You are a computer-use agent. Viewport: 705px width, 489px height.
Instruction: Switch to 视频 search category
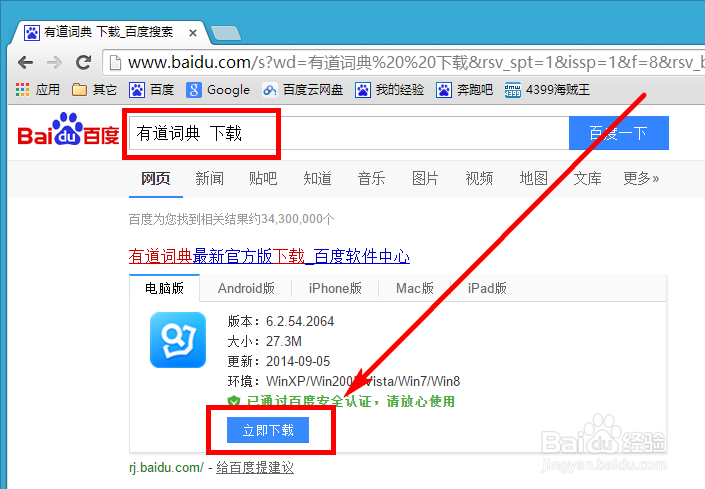click(x=479, y=178)
